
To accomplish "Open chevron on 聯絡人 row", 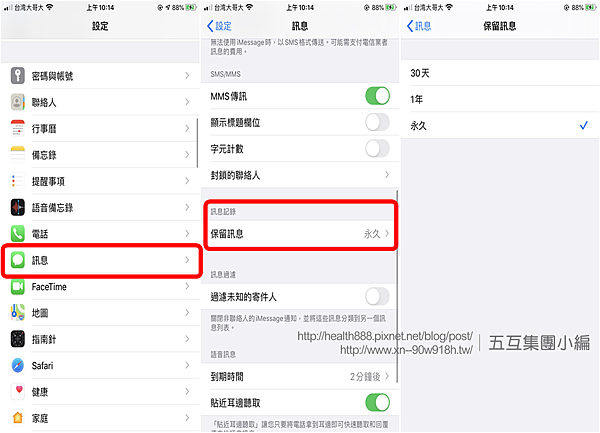I will point(187,102).
